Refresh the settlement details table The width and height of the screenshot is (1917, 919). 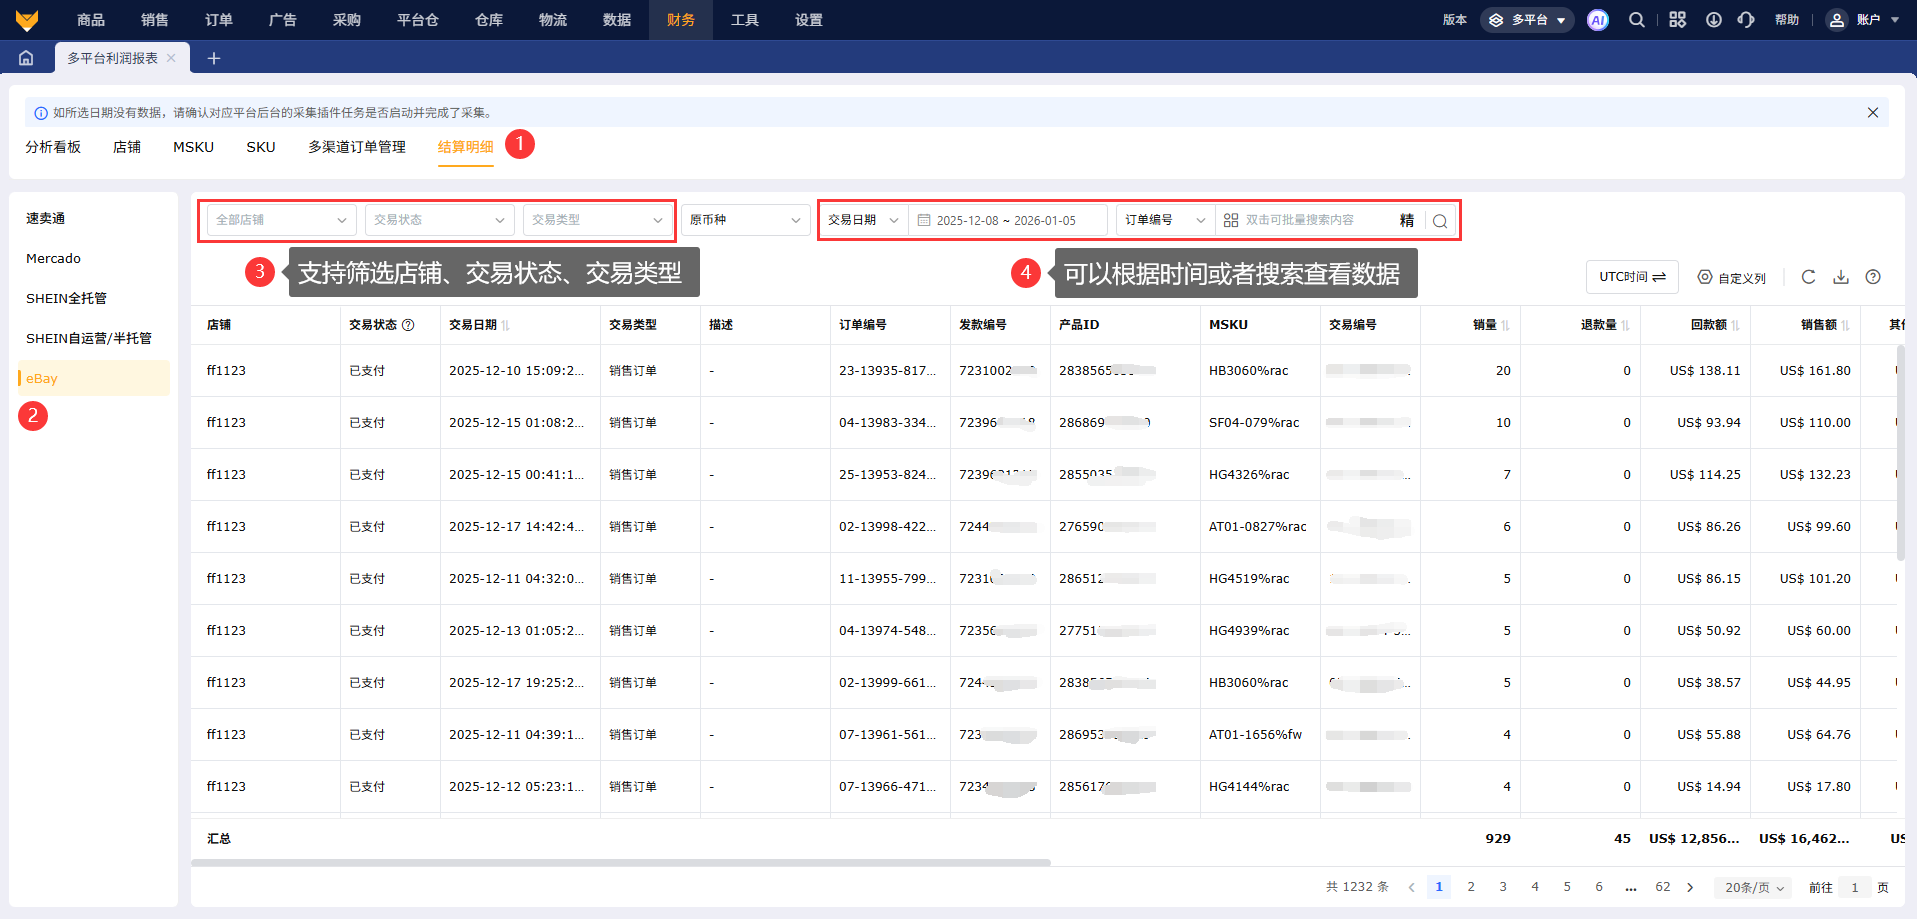pyautogui.click(x=1808, y=277)
